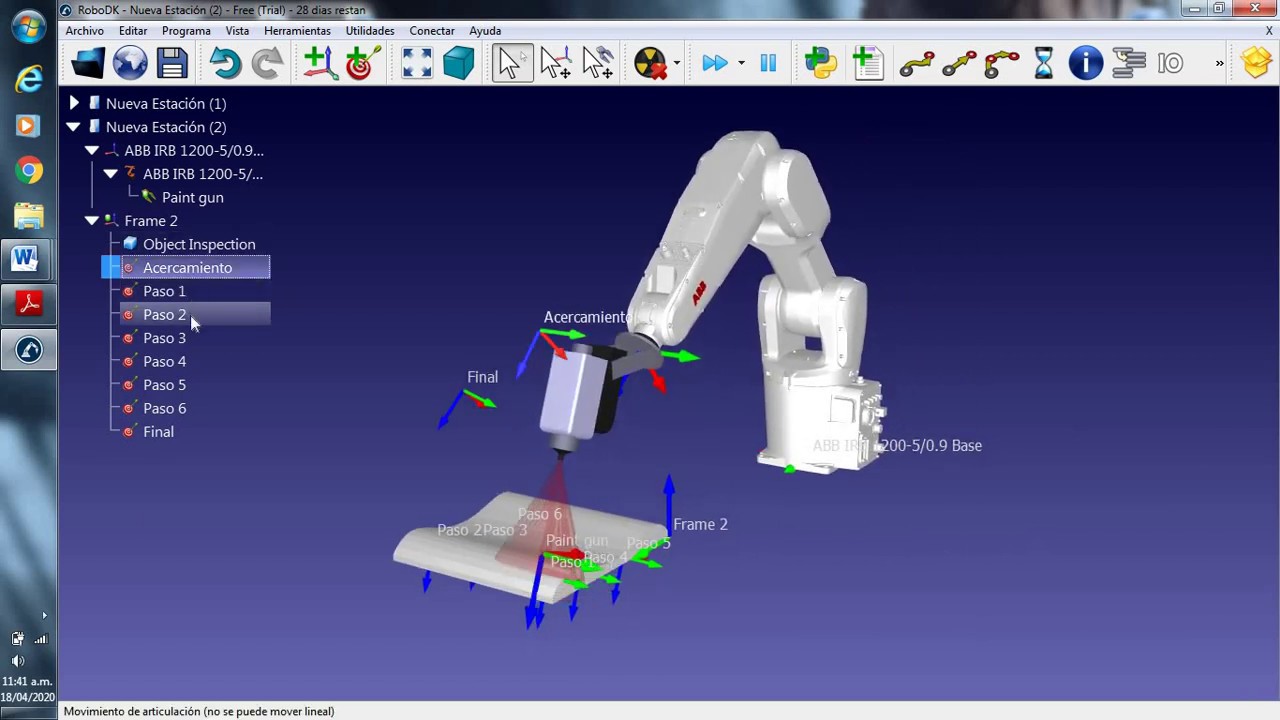Image resolution: width=1280 pixels, height=720 pixels.
Task: Toggle collision check radiation icon
Action: tap(650, 63)
